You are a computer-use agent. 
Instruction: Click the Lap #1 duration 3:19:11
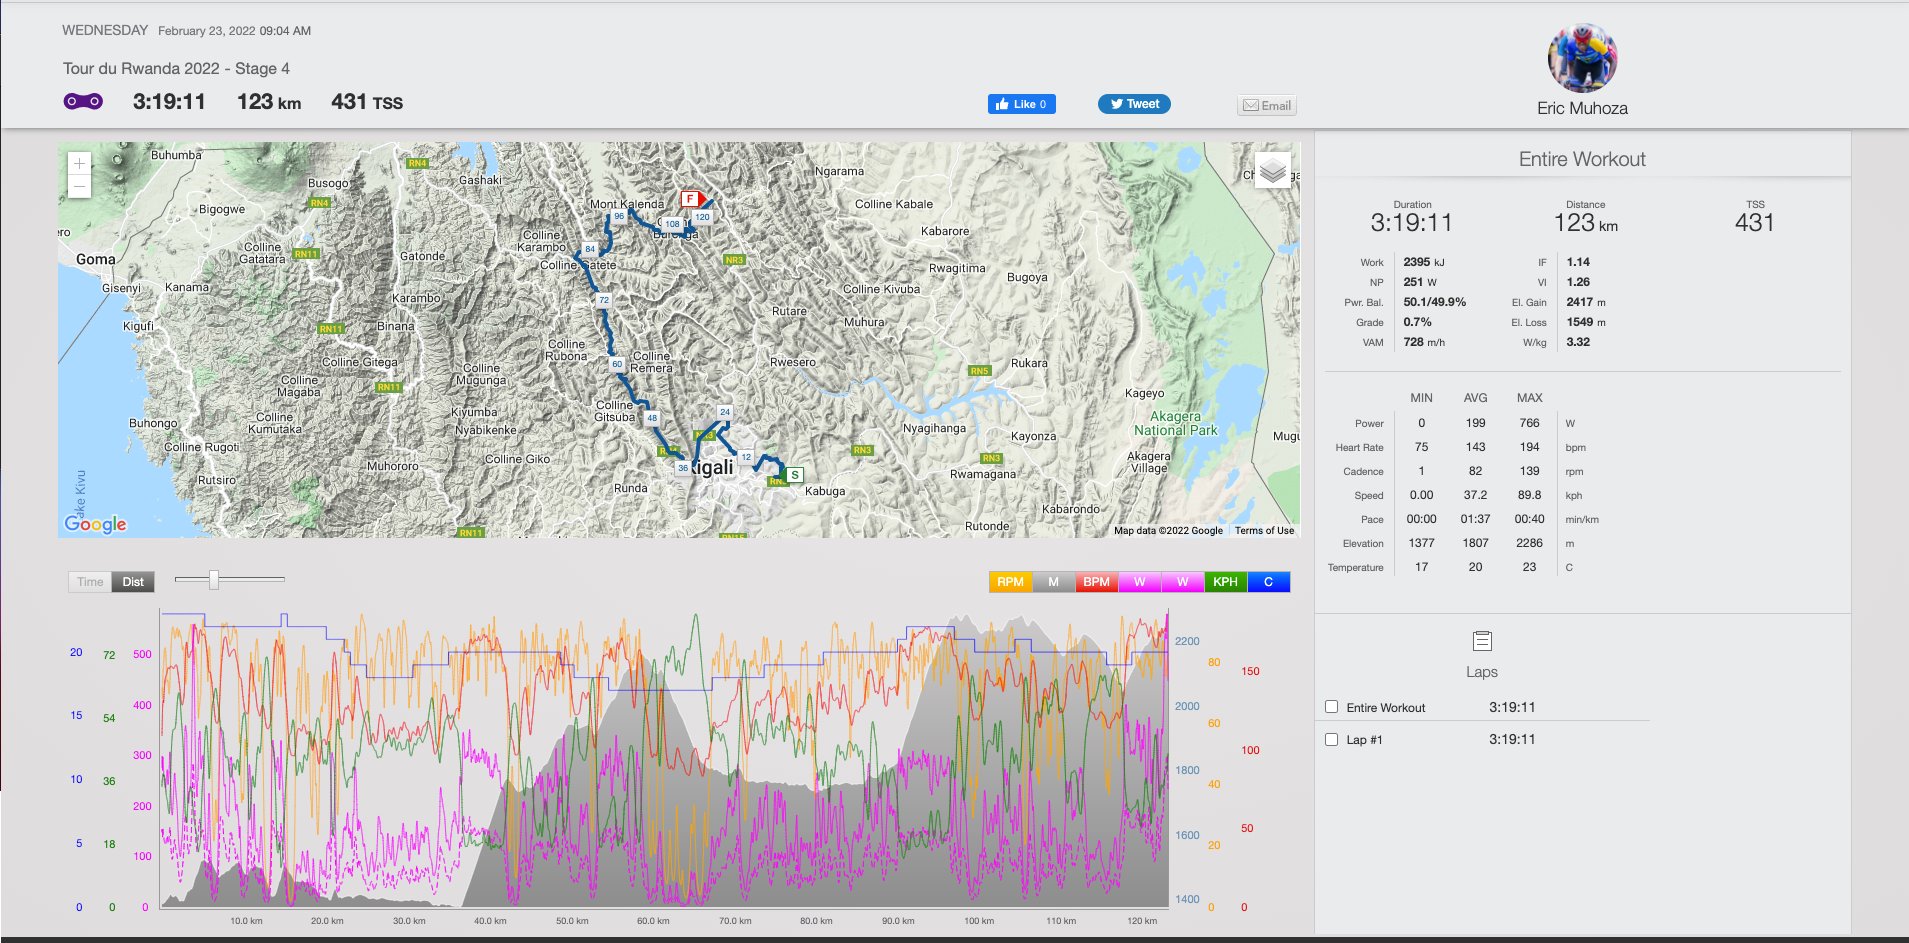tap(1512, 739)
